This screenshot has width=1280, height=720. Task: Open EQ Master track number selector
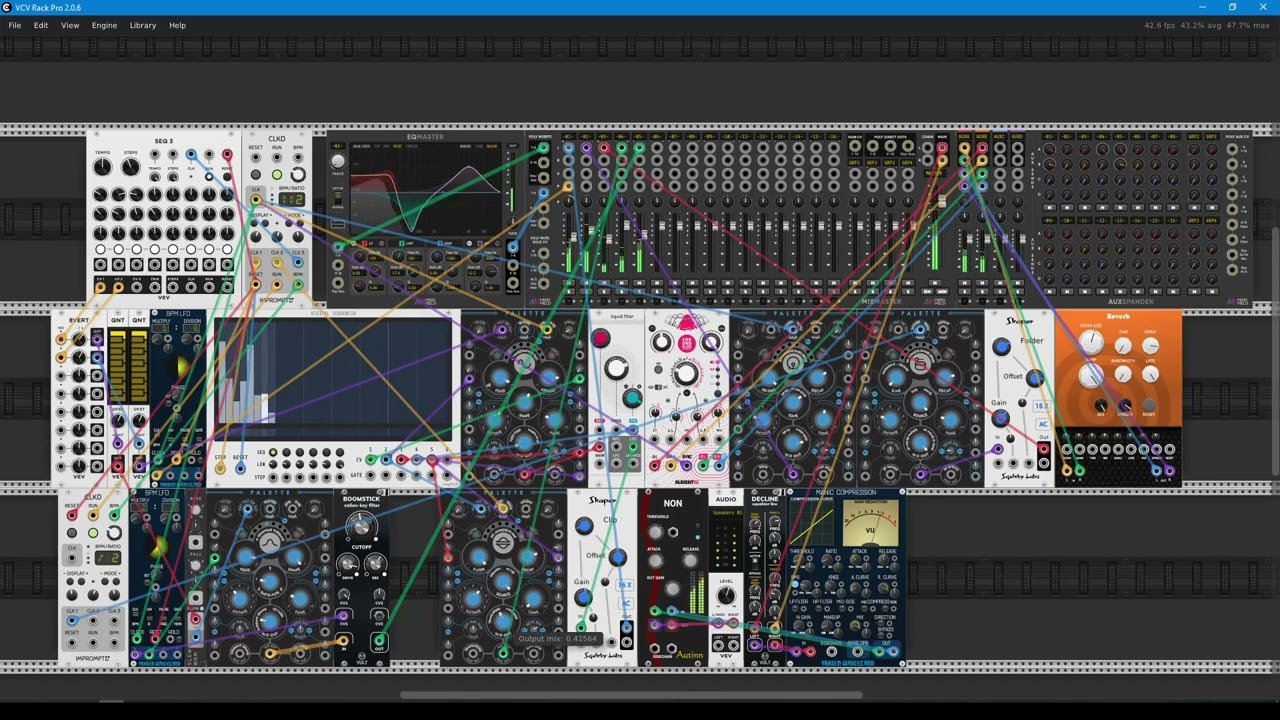[x=338, y=146]
